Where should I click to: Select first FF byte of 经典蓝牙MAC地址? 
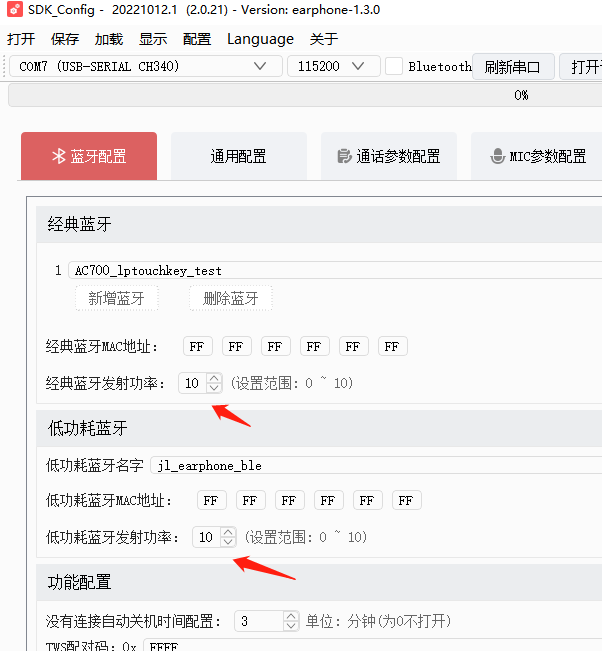(x=198, y=346)
